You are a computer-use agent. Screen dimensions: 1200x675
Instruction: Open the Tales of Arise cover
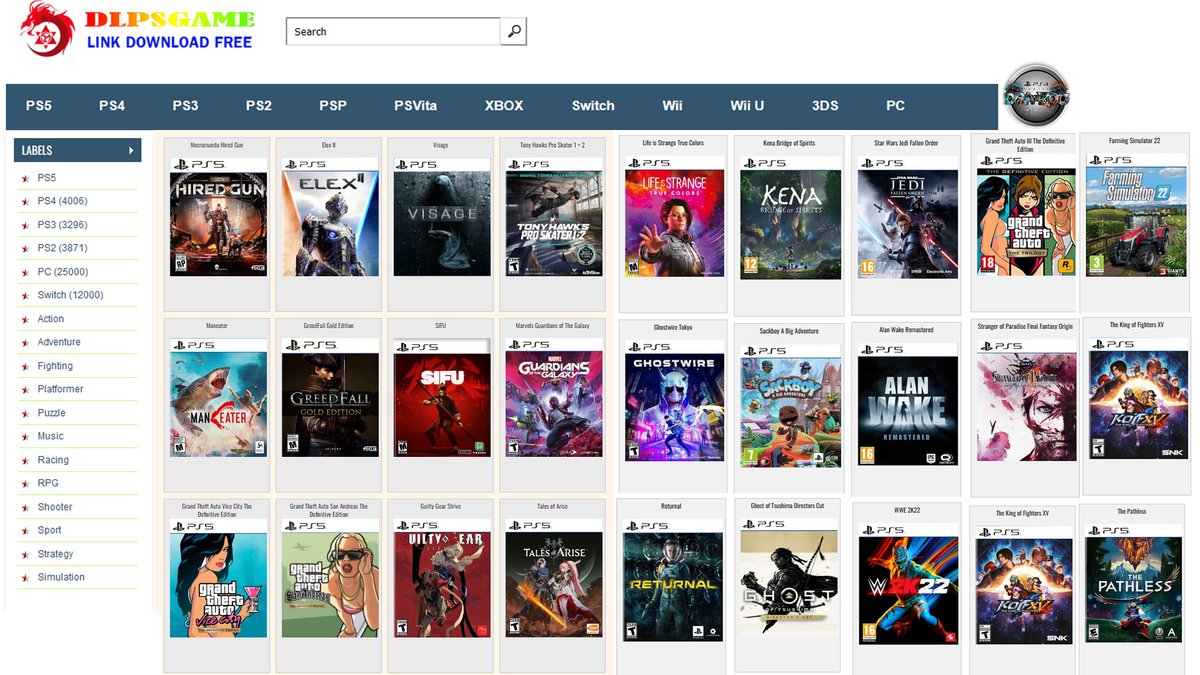[554, 579]
